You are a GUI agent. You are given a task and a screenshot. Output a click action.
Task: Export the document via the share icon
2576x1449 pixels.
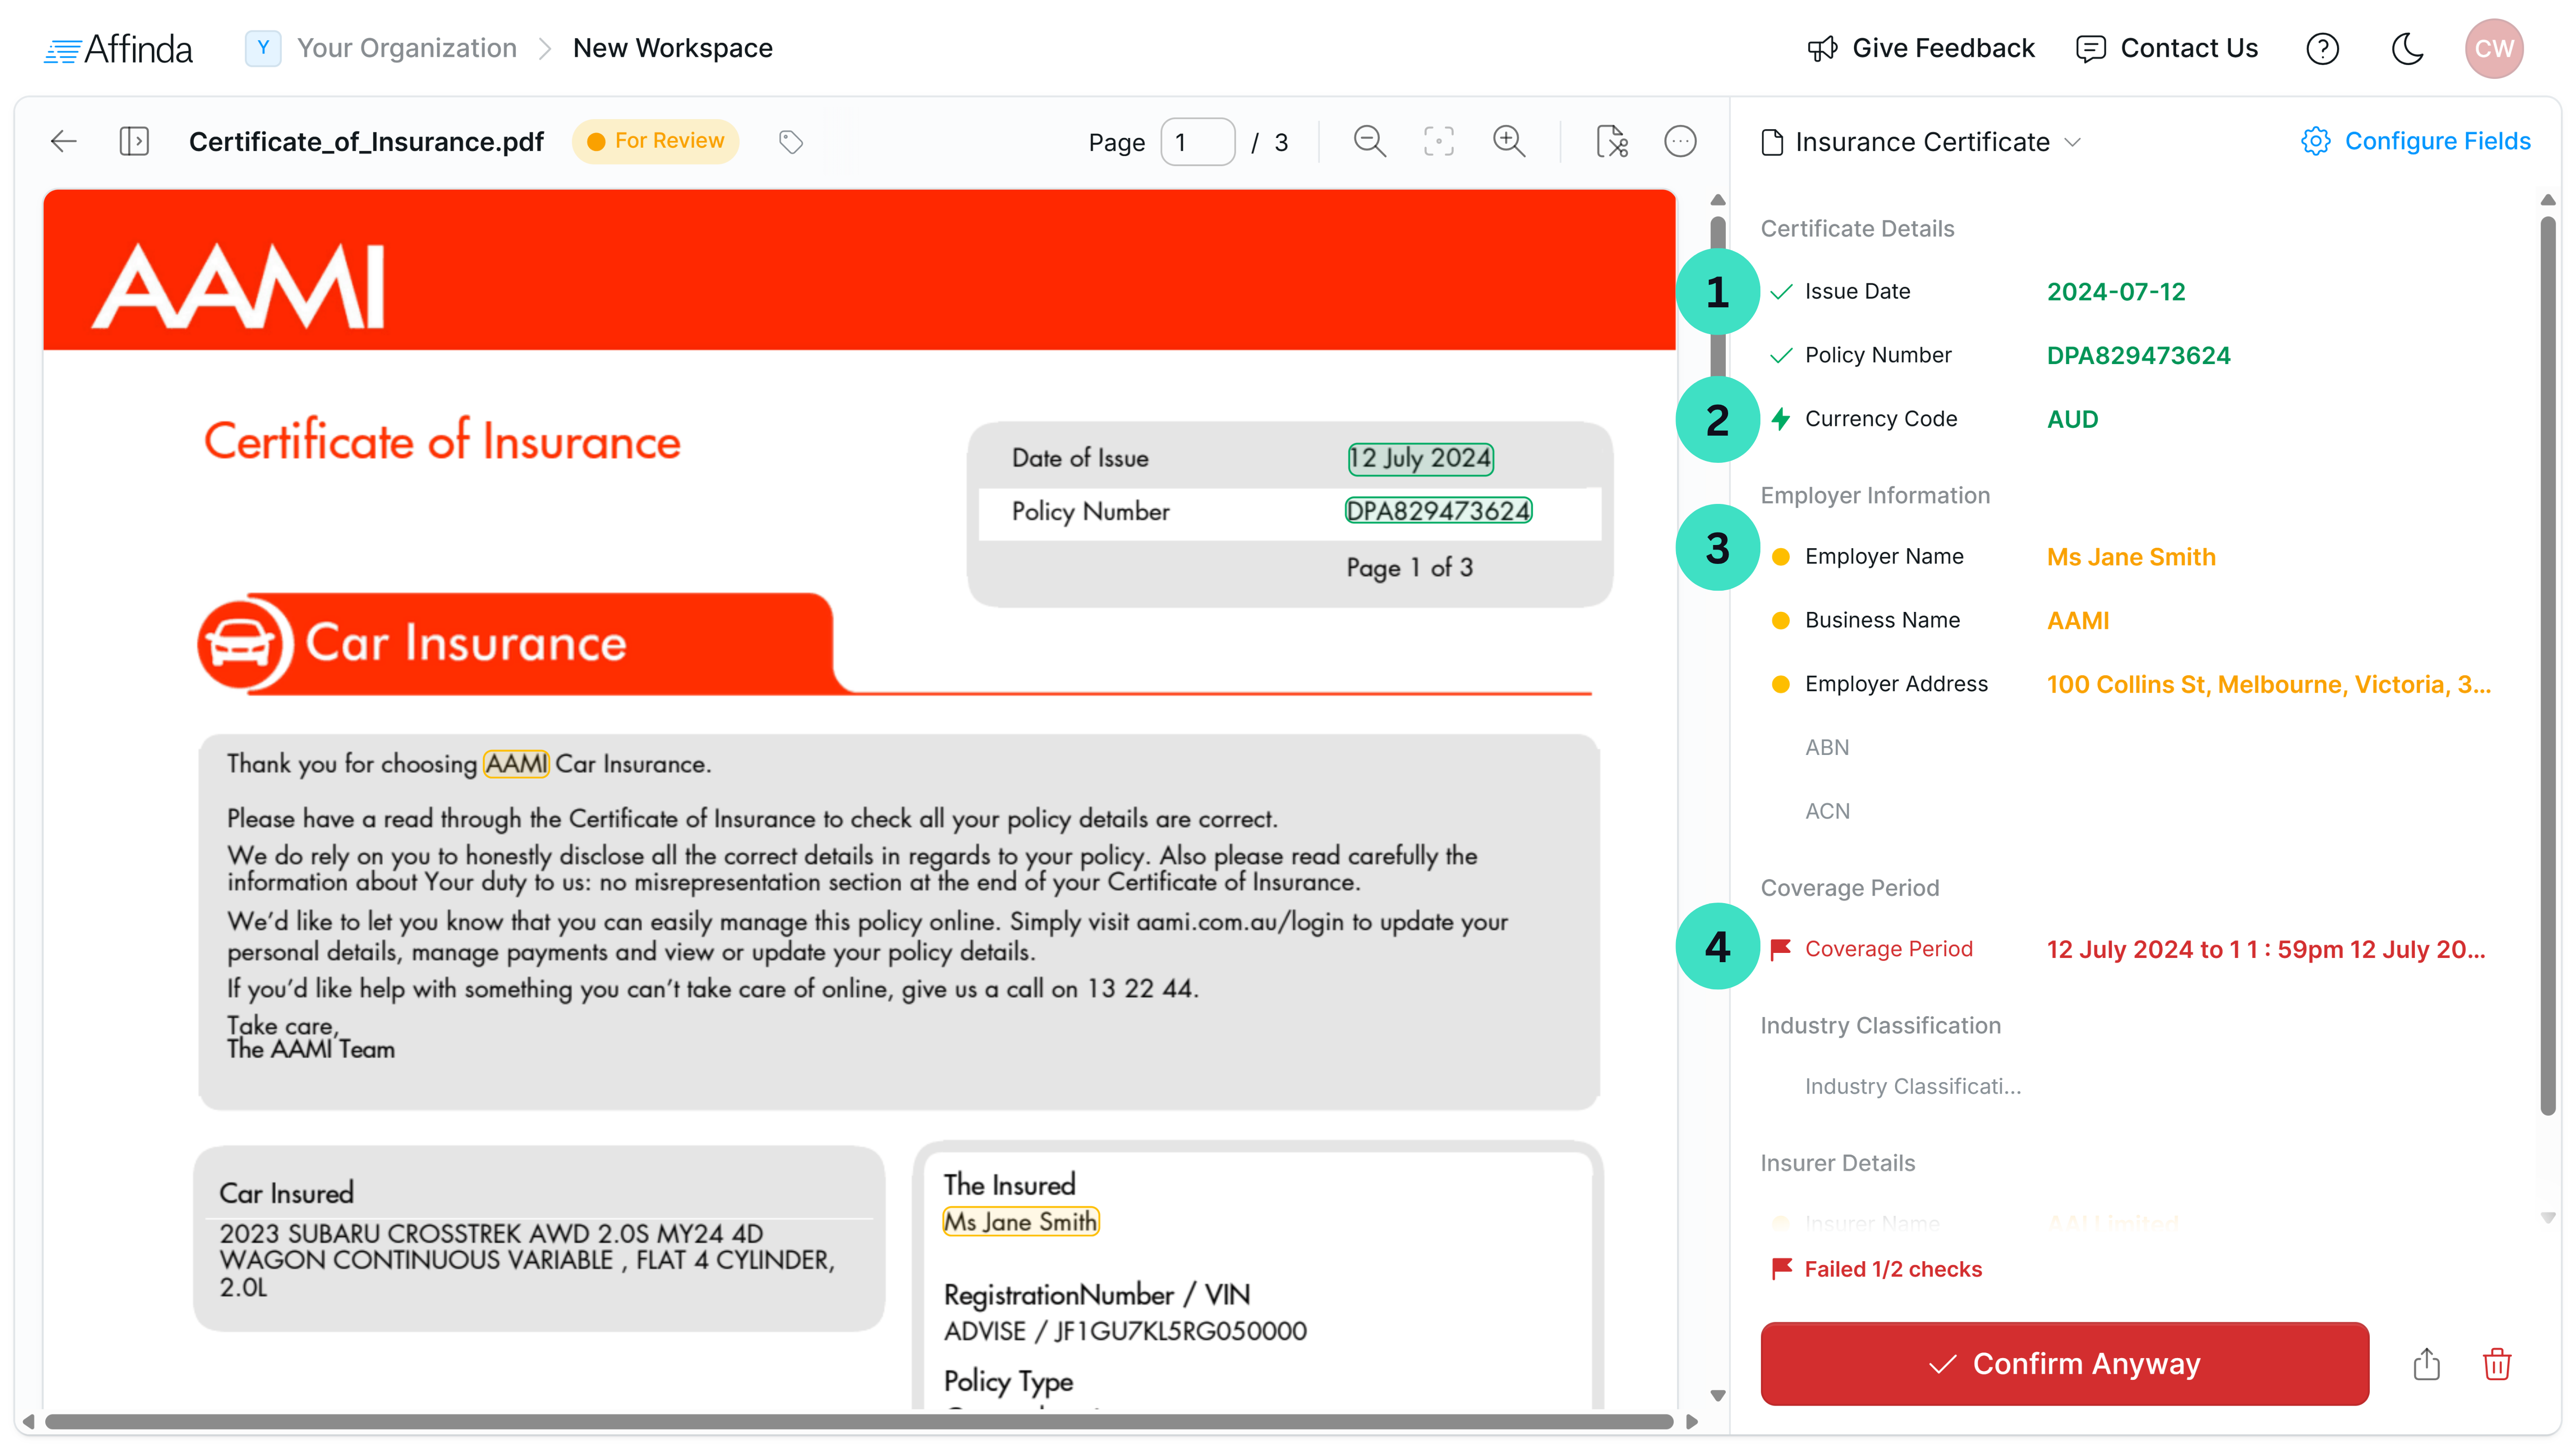point(2426,1364)
